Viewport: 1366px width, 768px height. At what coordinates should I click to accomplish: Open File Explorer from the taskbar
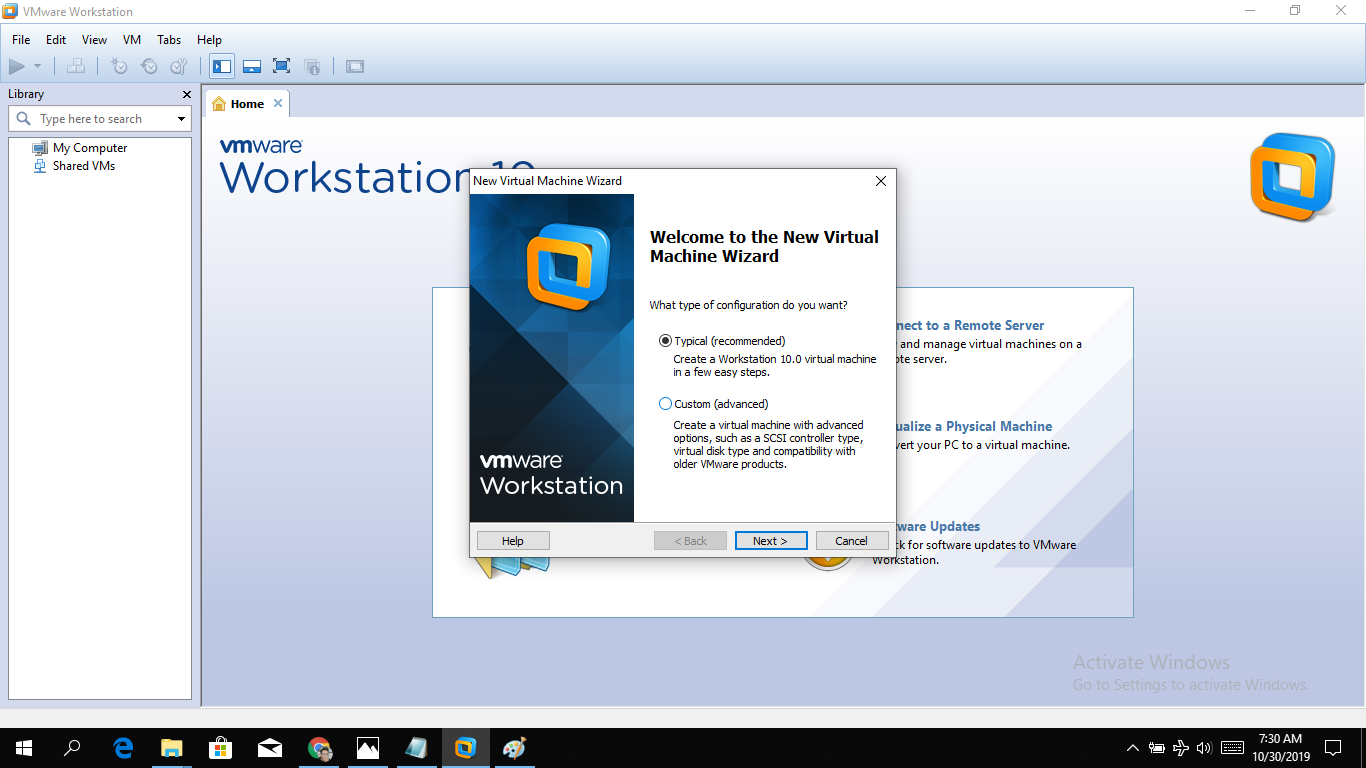tap(172, 748)
